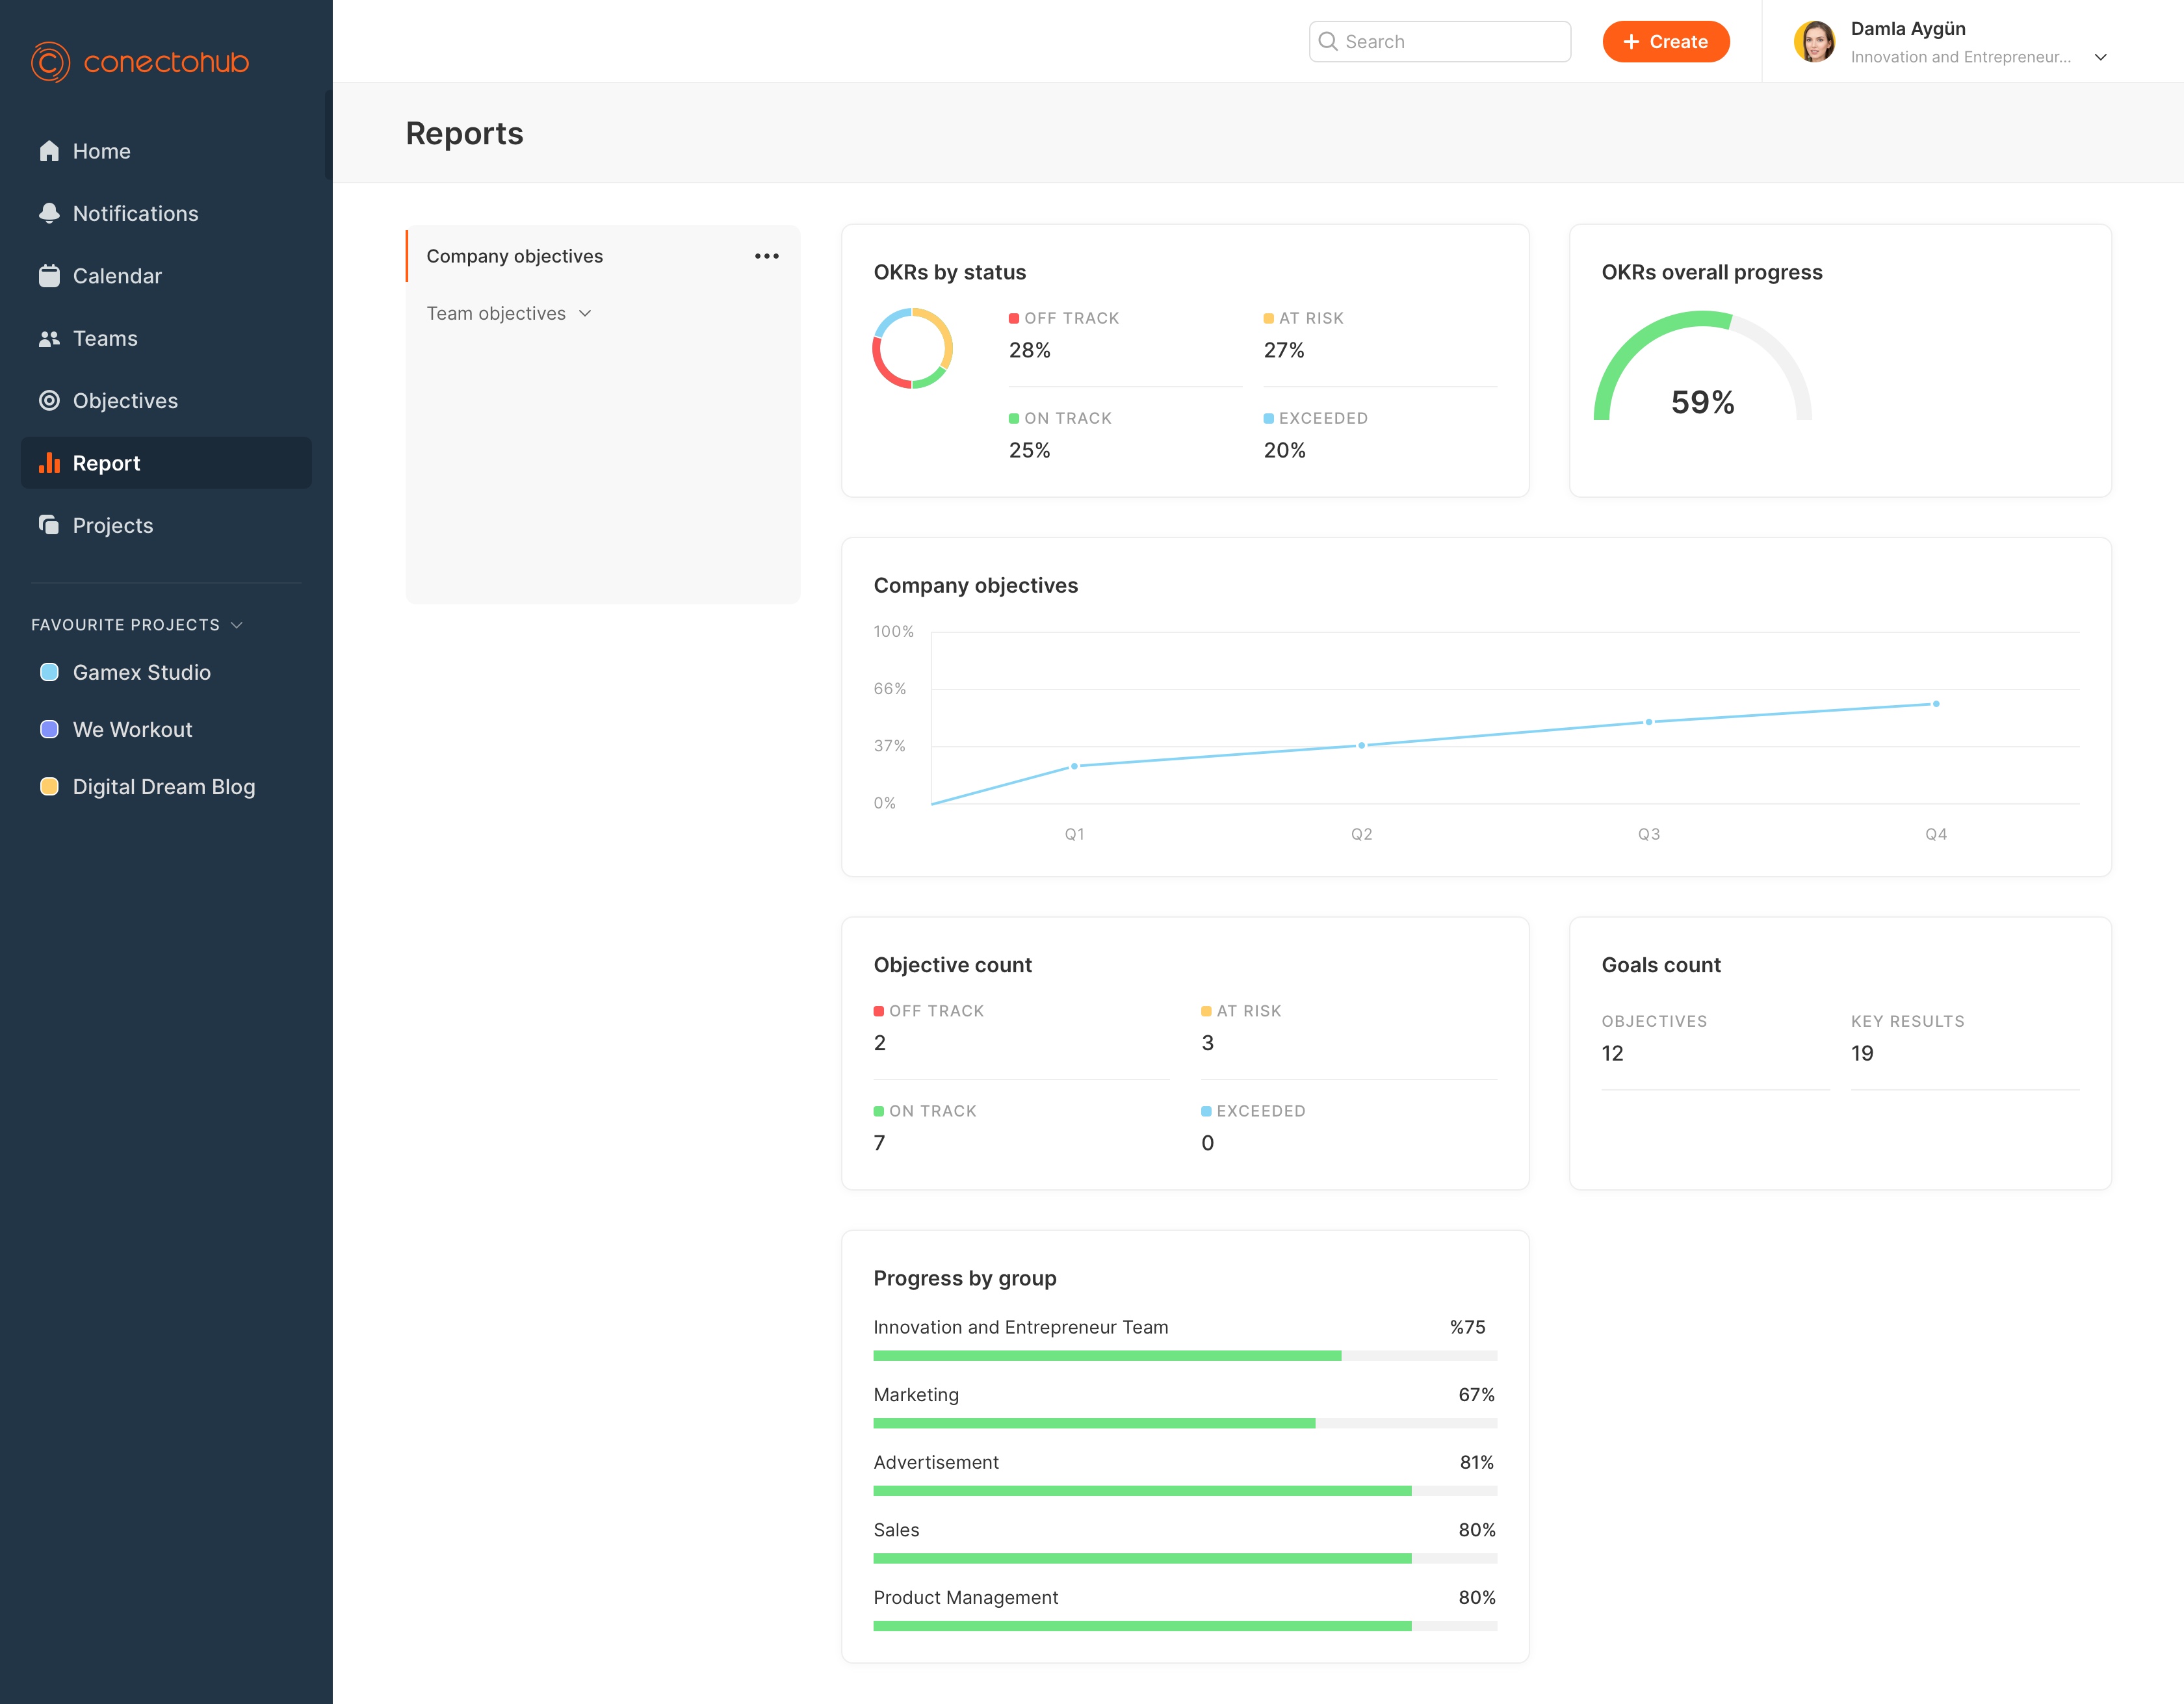
Task: Click the conectohub logo icon
Action: point(50,62)
